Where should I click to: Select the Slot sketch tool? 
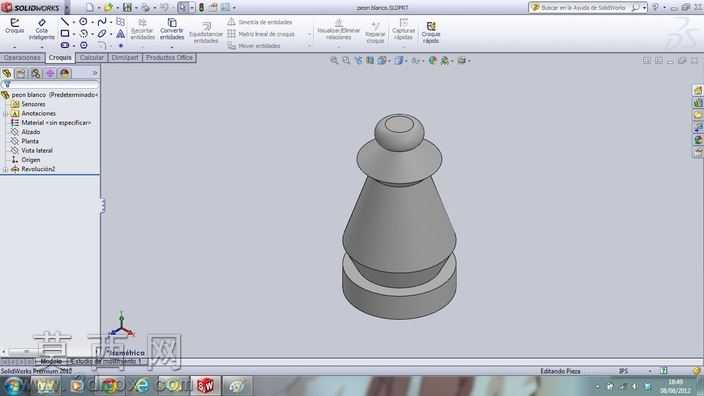[65, 45]
